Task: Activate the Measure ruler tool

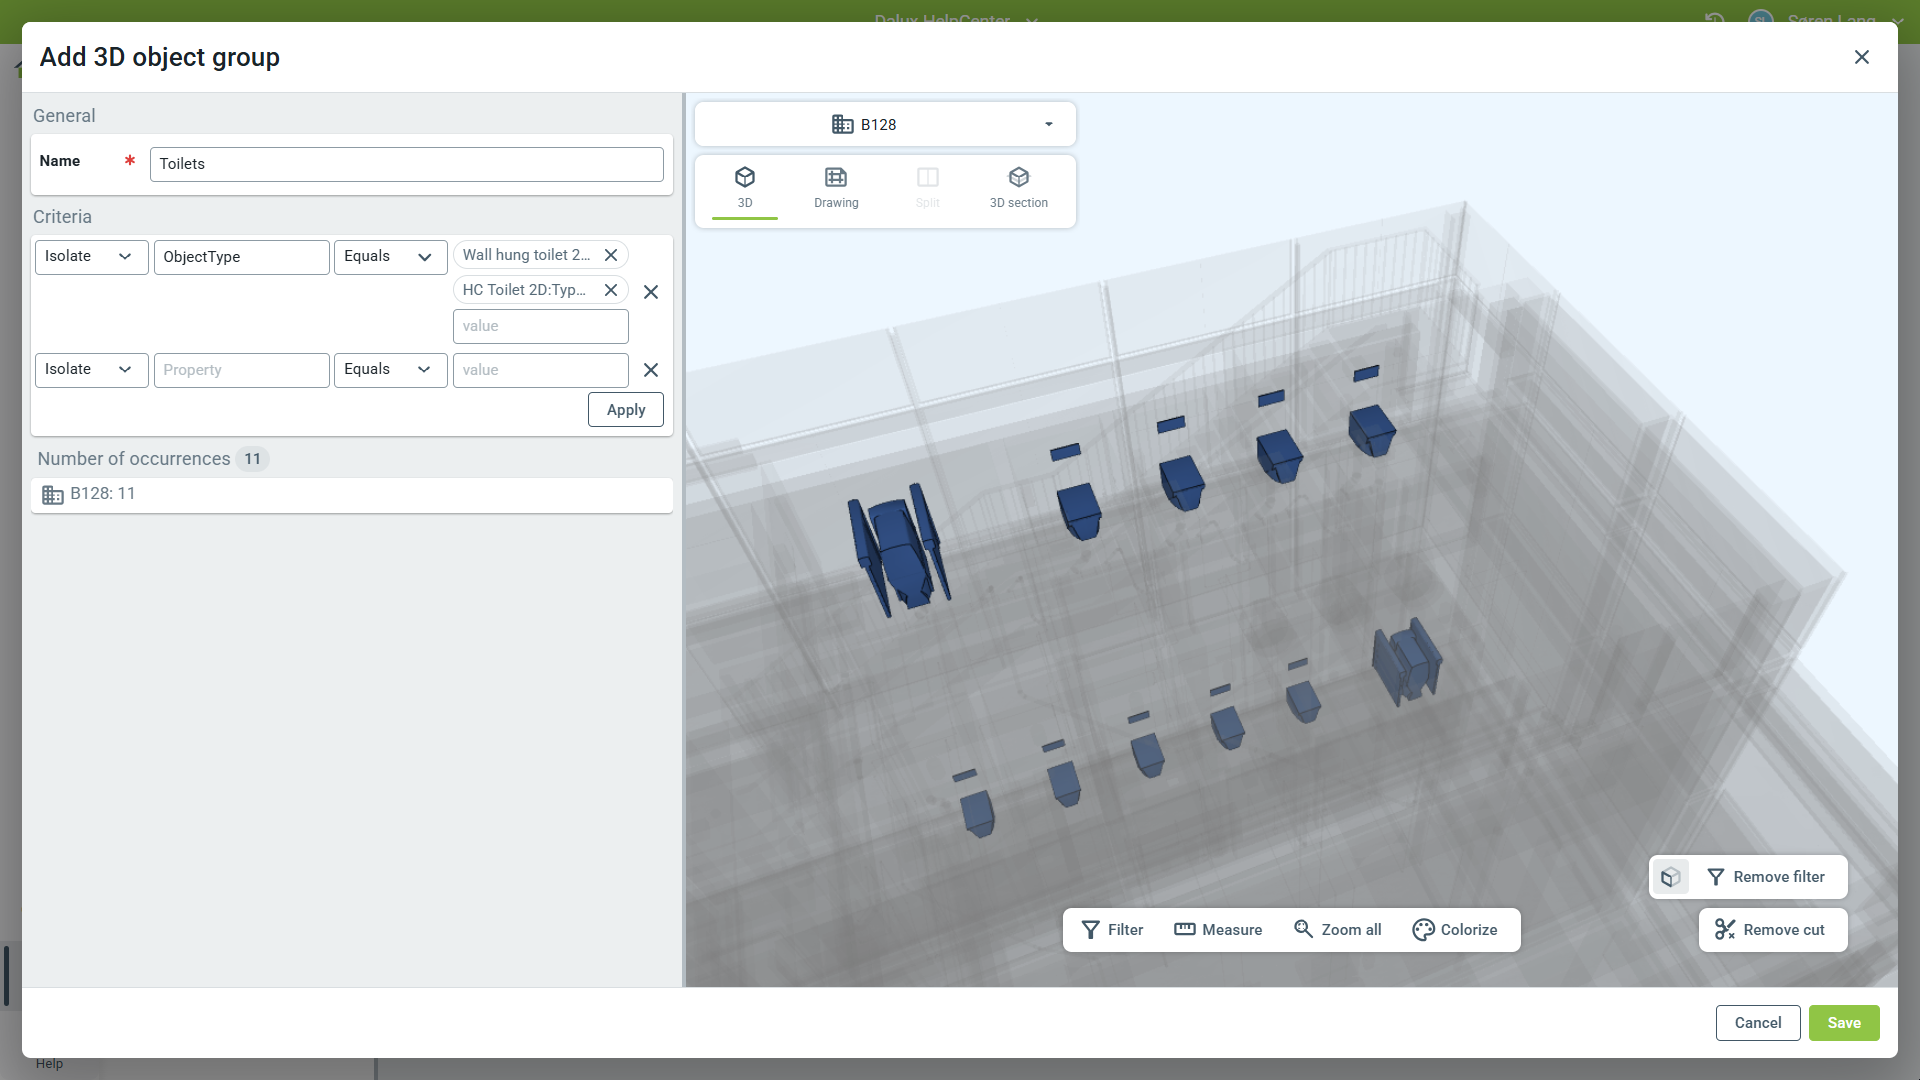Action: [x=1217, y=930]
